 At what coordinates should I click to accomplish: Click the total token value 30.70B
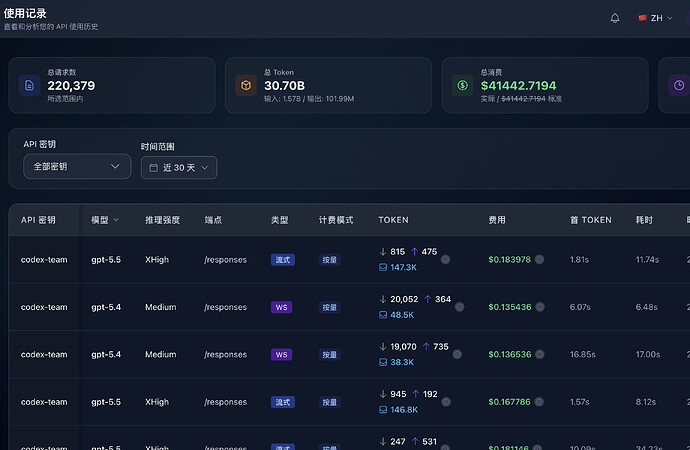coord(284,85)
